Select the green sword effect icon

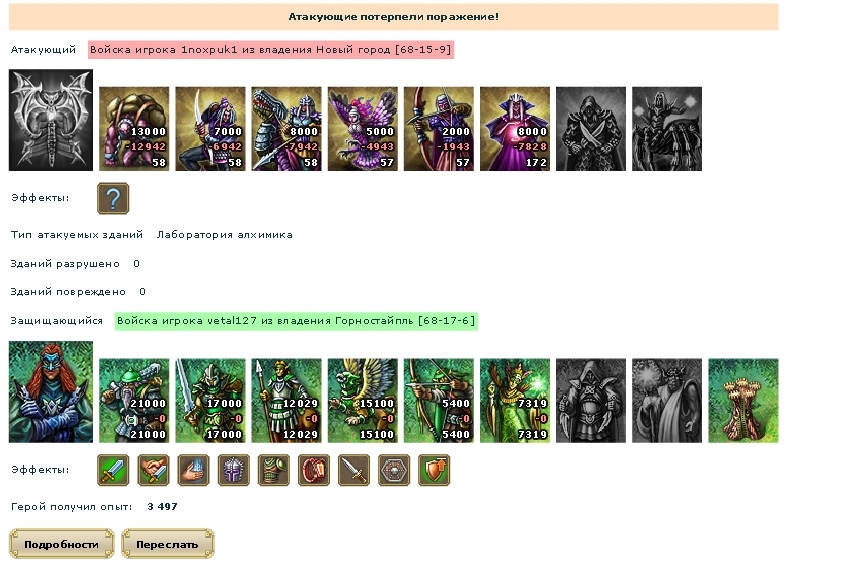point(113,470)
